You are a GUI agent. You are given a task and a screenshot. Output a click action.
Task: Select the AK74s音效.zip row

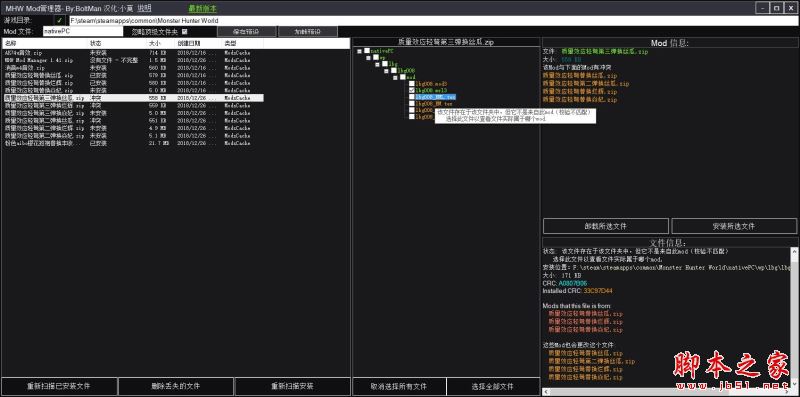click(x=133, y=53)
